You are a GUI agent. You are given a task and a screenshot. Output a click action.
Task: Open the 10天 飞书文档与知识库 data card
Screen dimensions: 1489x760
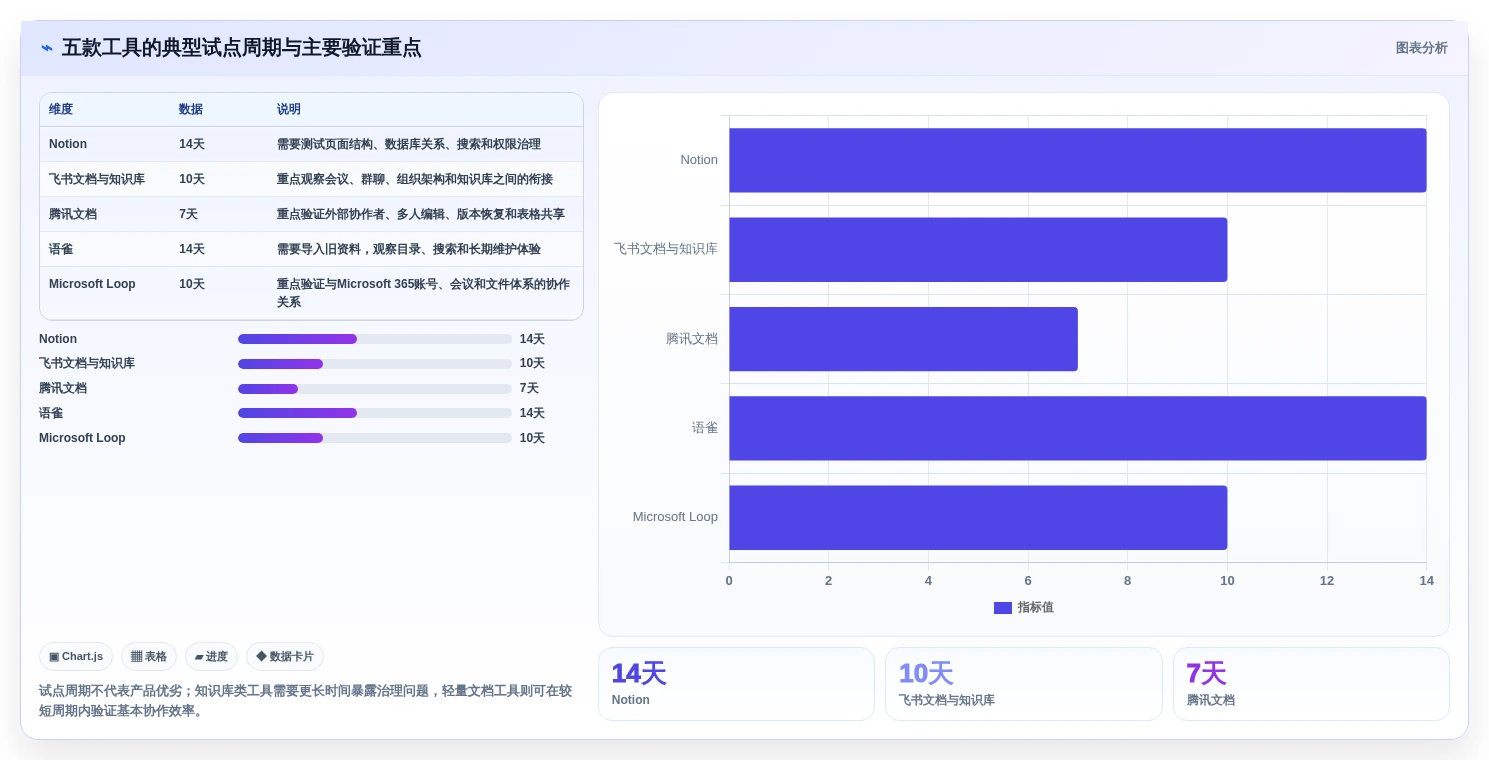[1023, 684]
